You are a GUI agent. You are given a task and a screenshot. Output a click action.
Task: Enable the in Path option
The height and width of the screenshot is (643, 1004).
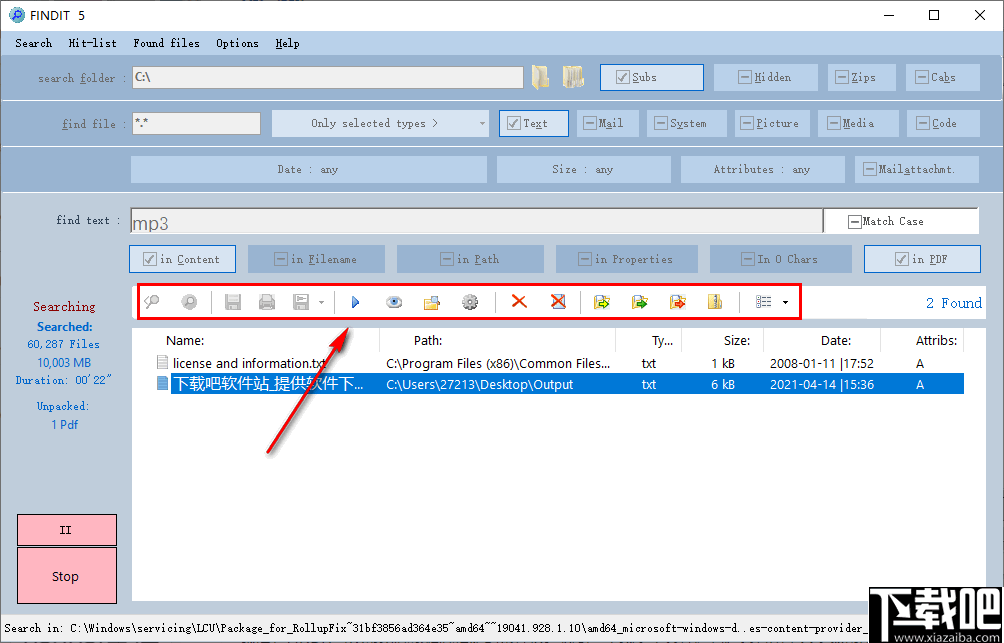470,259
